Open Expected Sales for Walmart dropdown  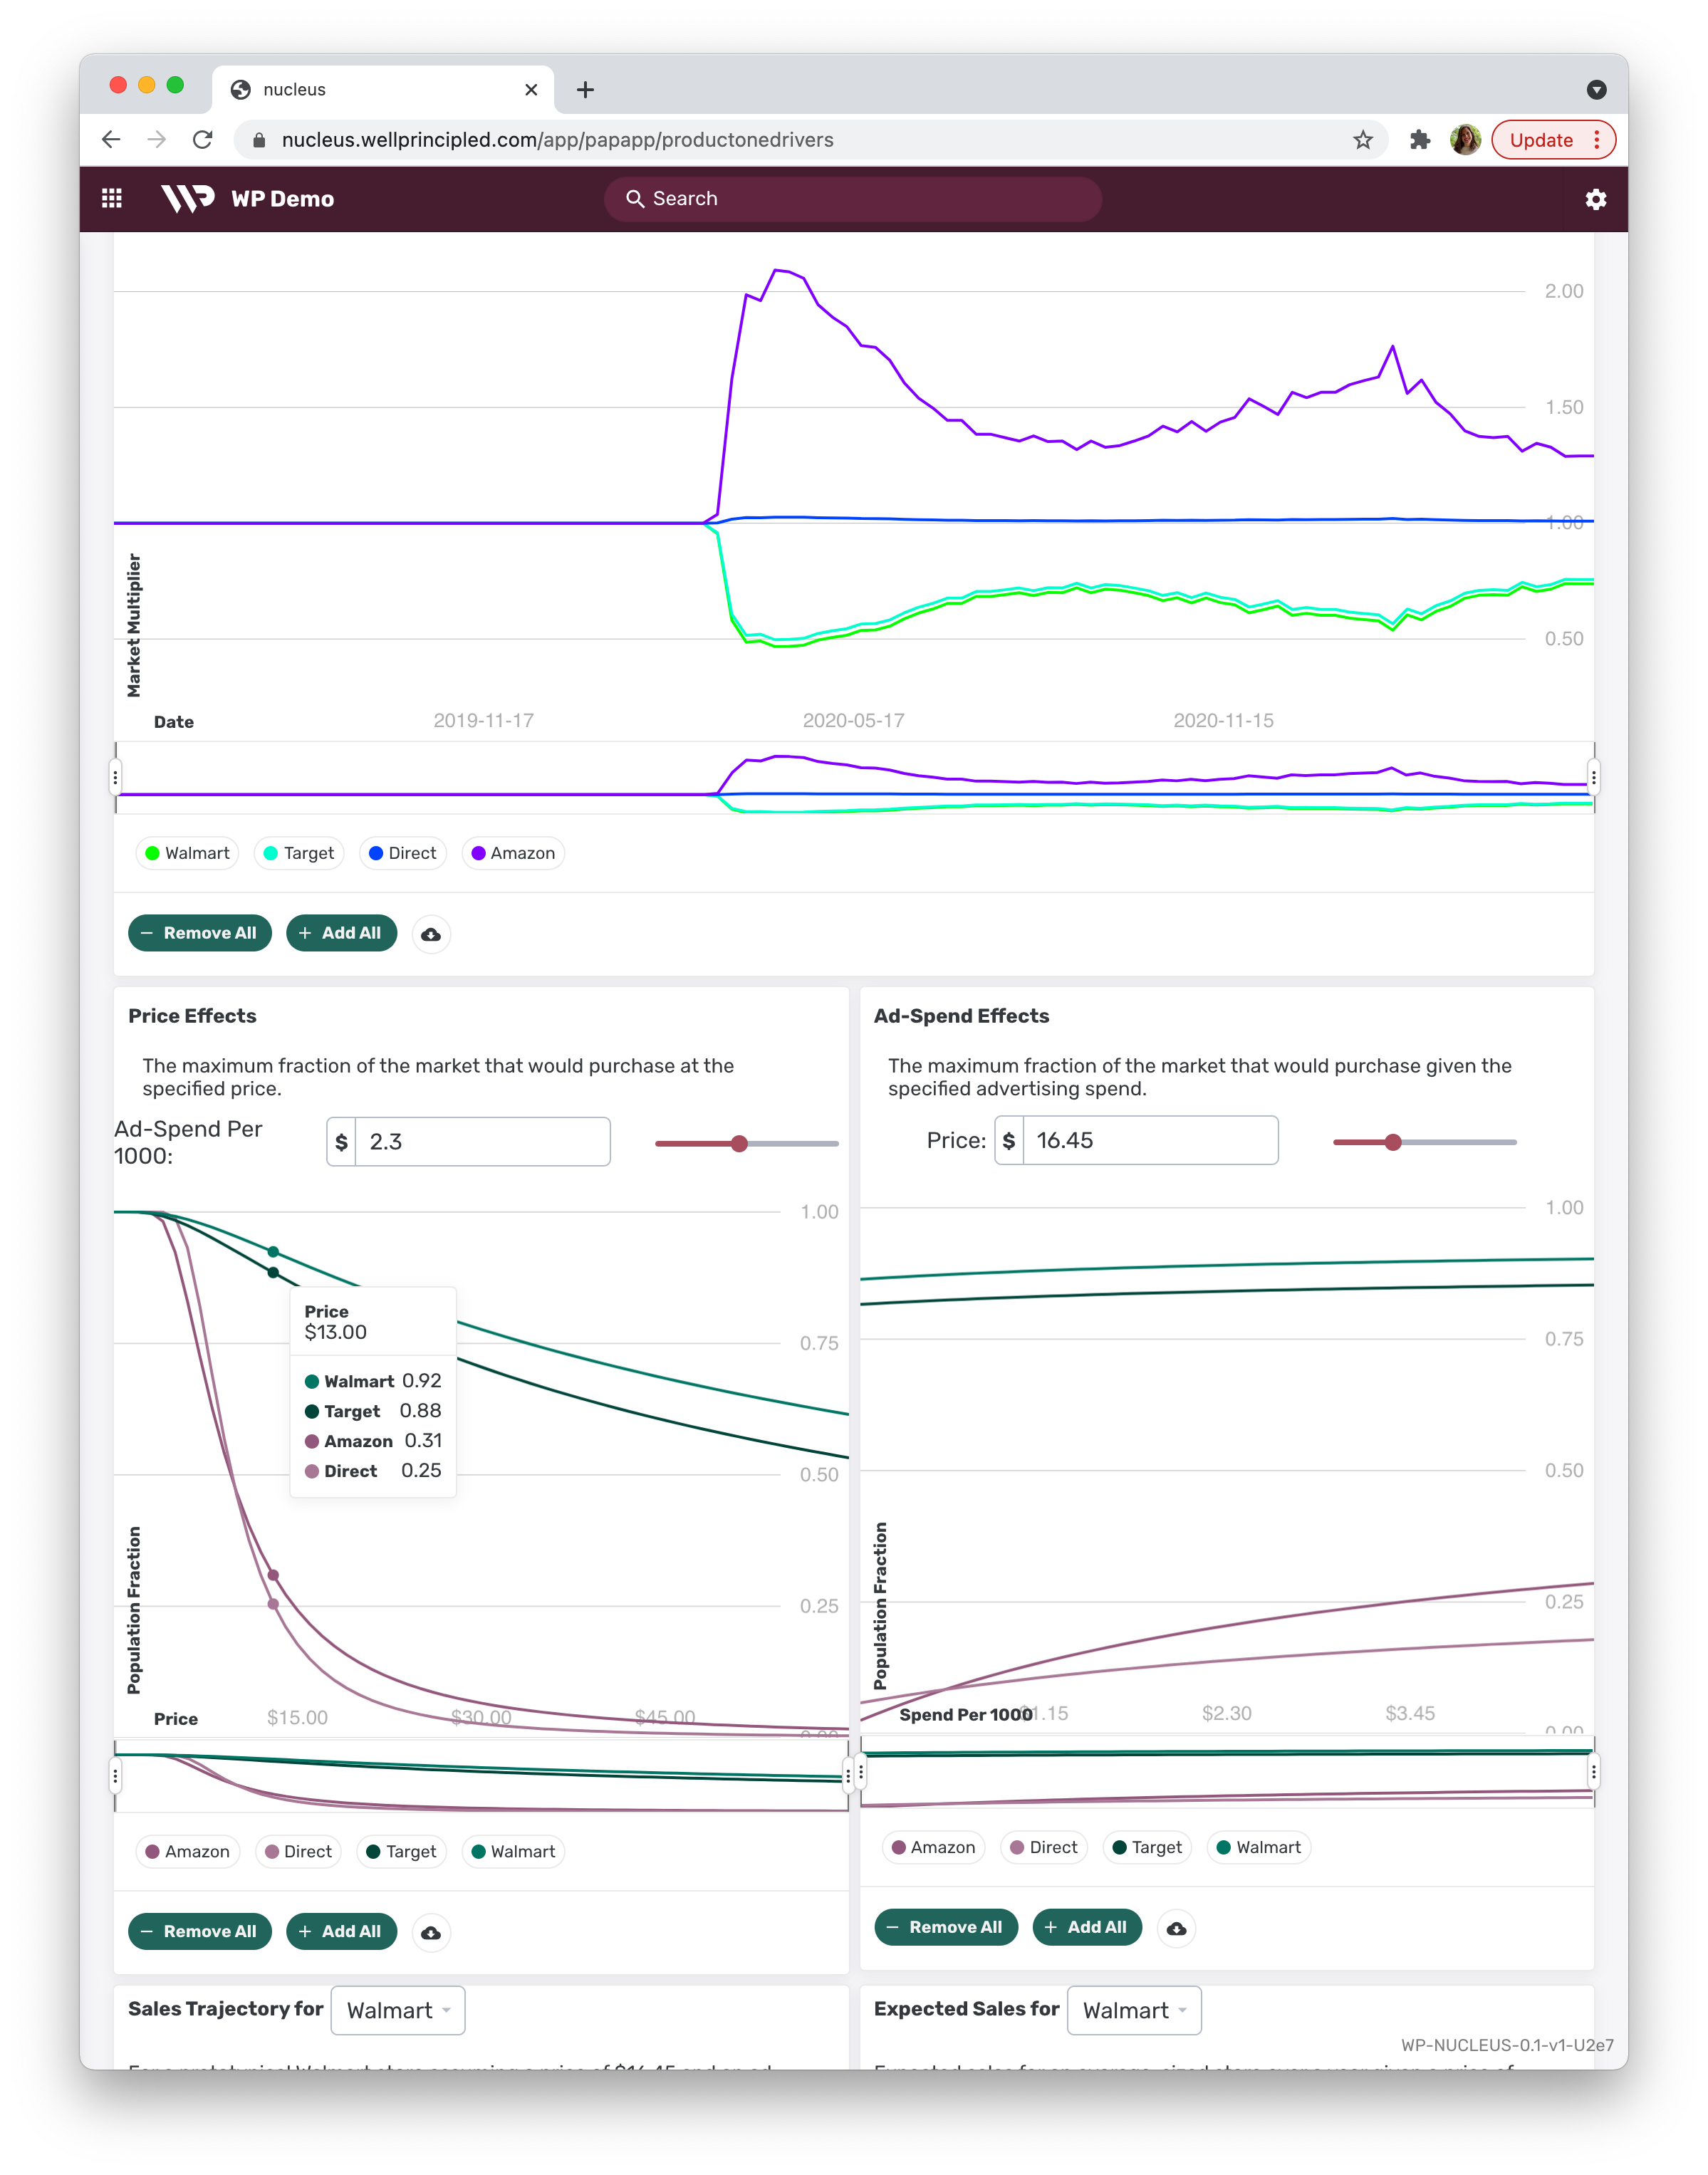pyautogui.click(x=1134, y=2011)
